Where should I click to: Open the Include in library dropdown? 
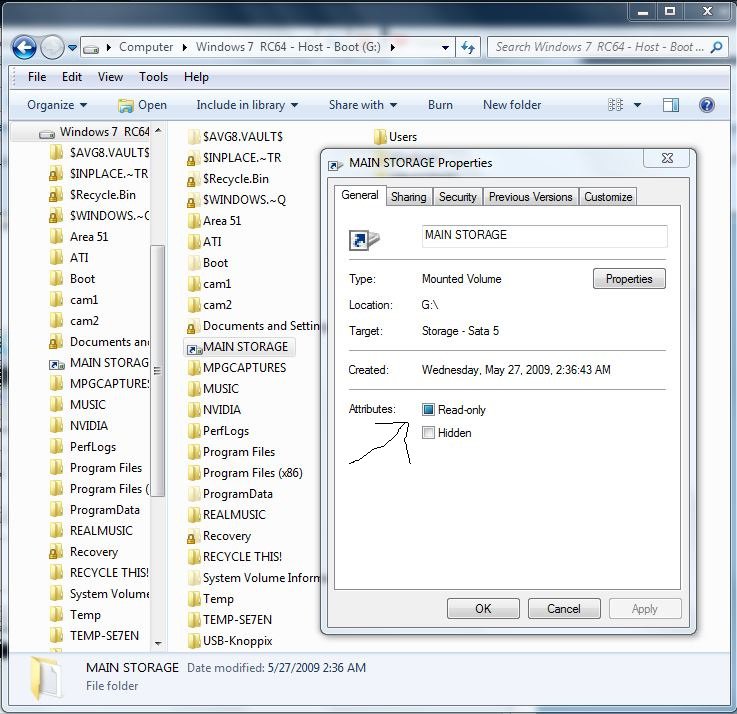[x=247, y=105]
